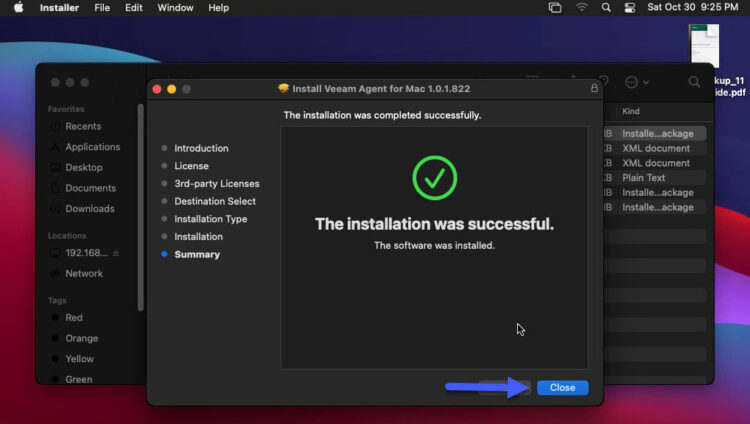Viewport: 750px width, 424px height.
Task: Open the Finder action ellipsis dropdown
Action: 637,82
